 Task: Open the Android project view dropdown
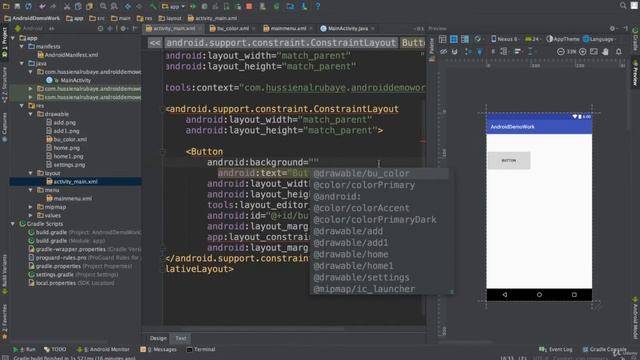tap(35, 29)
